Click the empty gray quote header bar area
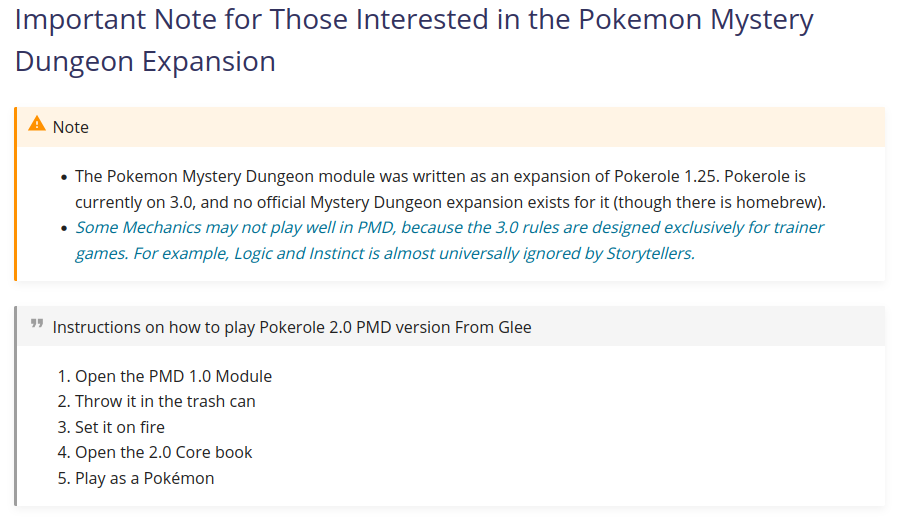The width and height of the screenshot is (903, 528). pyautogui.click(x=700, y=327)
